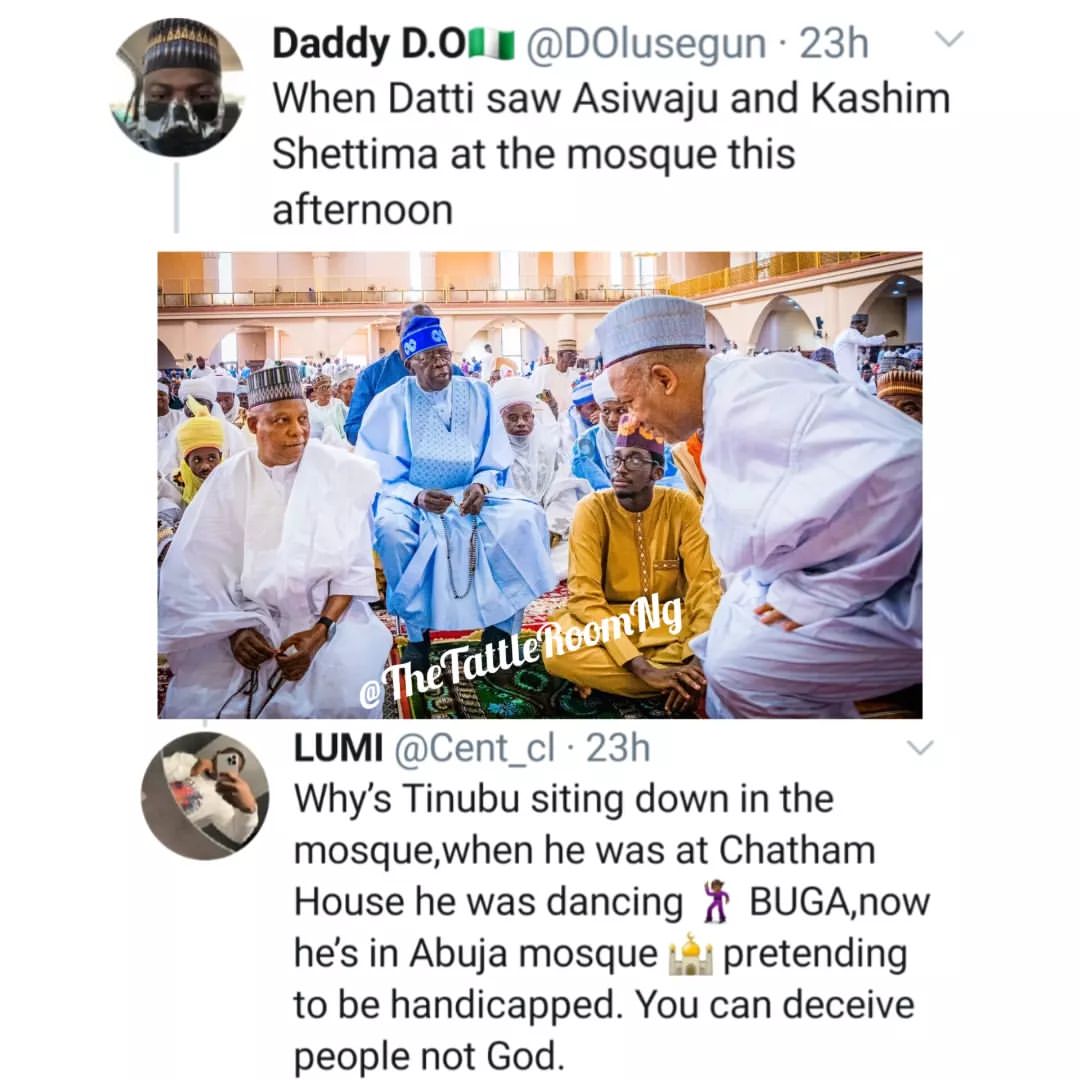This screenshot has width=1080, height=1080.
Task: Click the 23h timestamp on Daddy D.O's tweet
Action: [x=833, y=44]
